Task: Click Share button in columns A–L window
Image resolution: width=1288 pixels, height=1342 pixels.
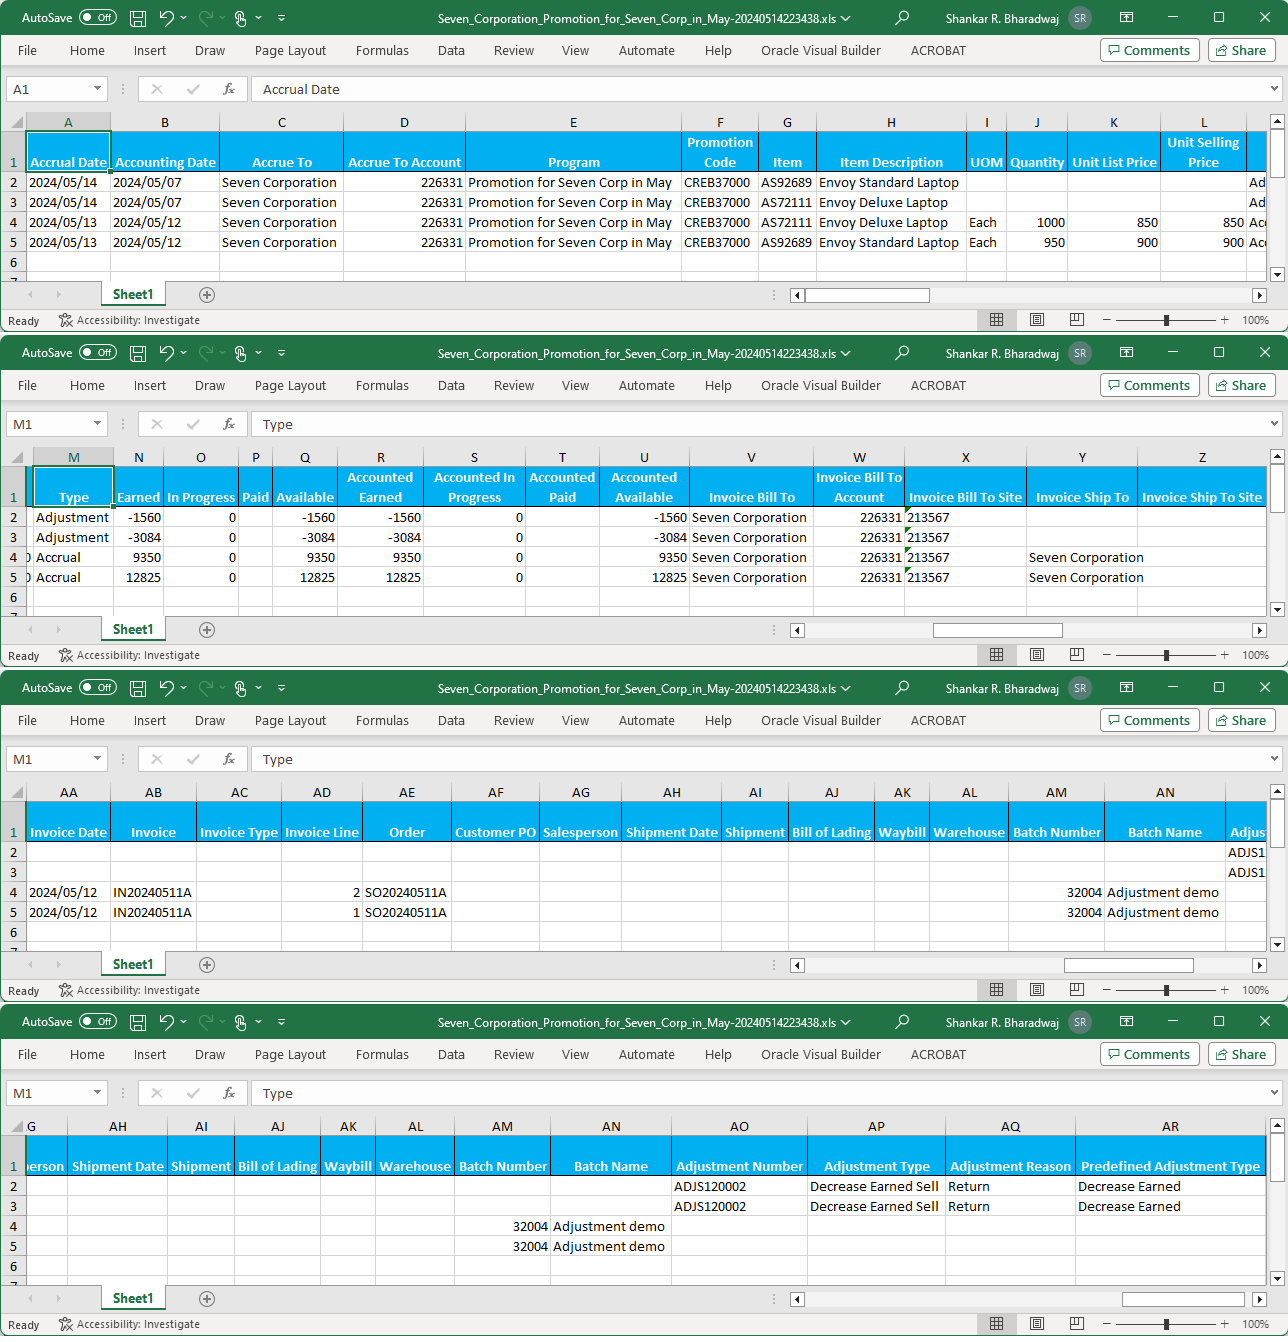Action: click(1240, 50)
